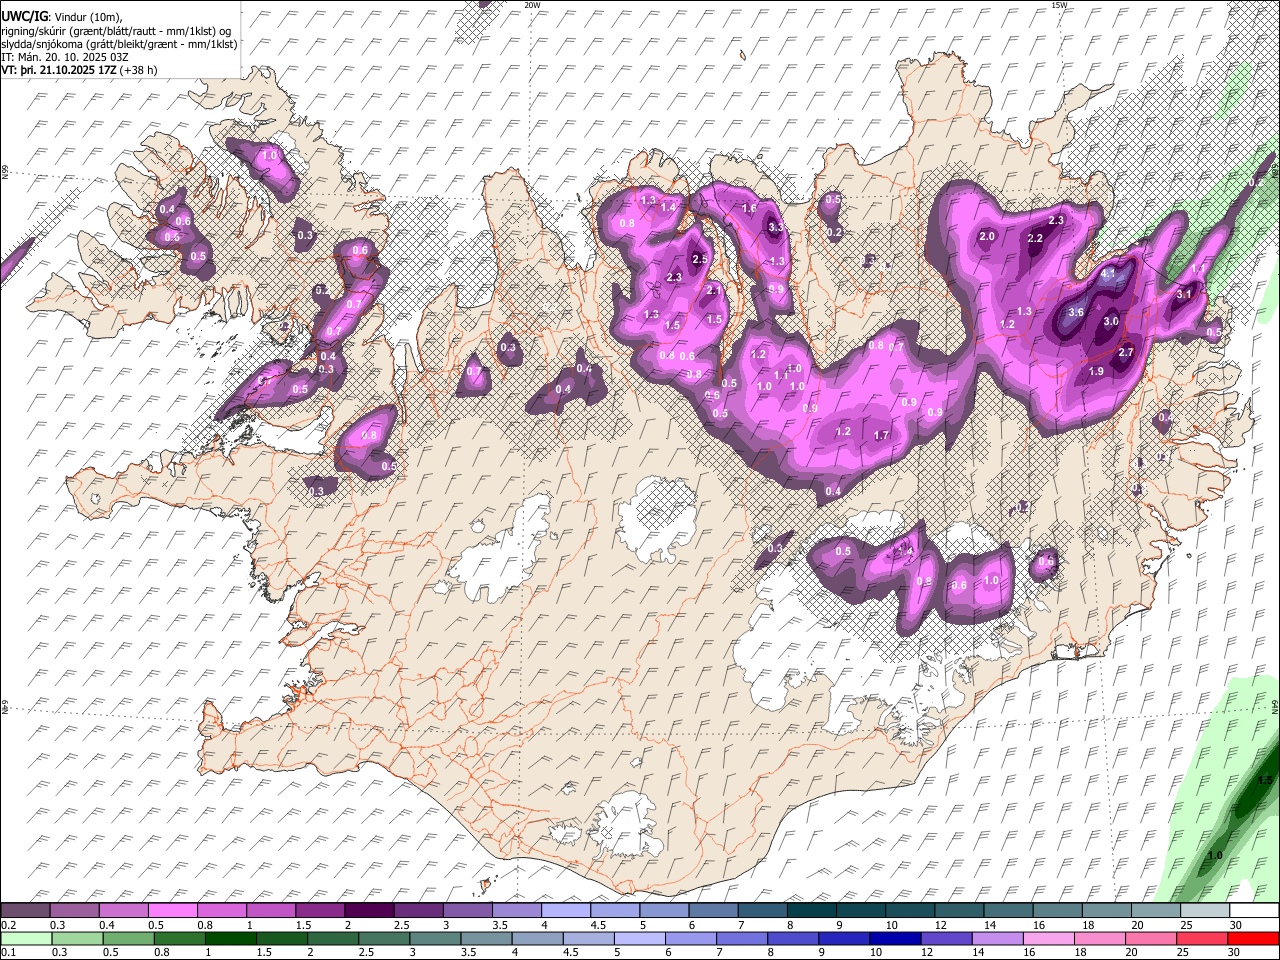Screen dimensions: 1280x960
Task: Click the purple 1.5 snow-scale swatch
Action: (320, 911)
